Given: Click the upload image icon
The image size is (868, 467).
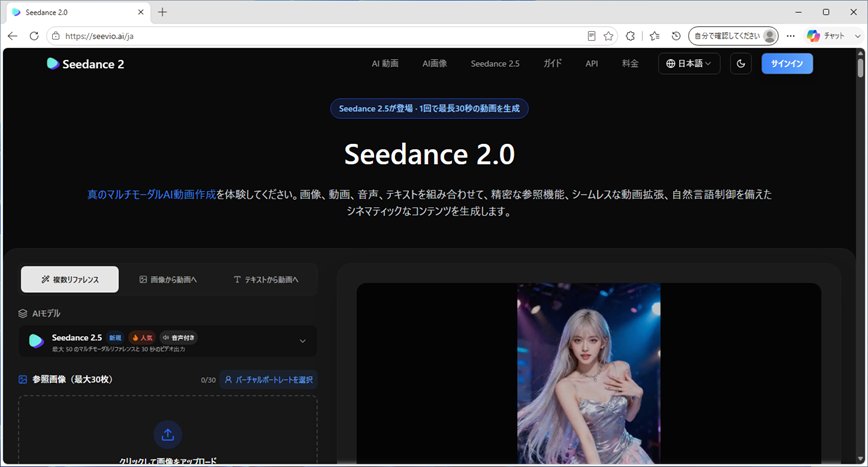Looking at the screenshot, I should coord(168,435).
